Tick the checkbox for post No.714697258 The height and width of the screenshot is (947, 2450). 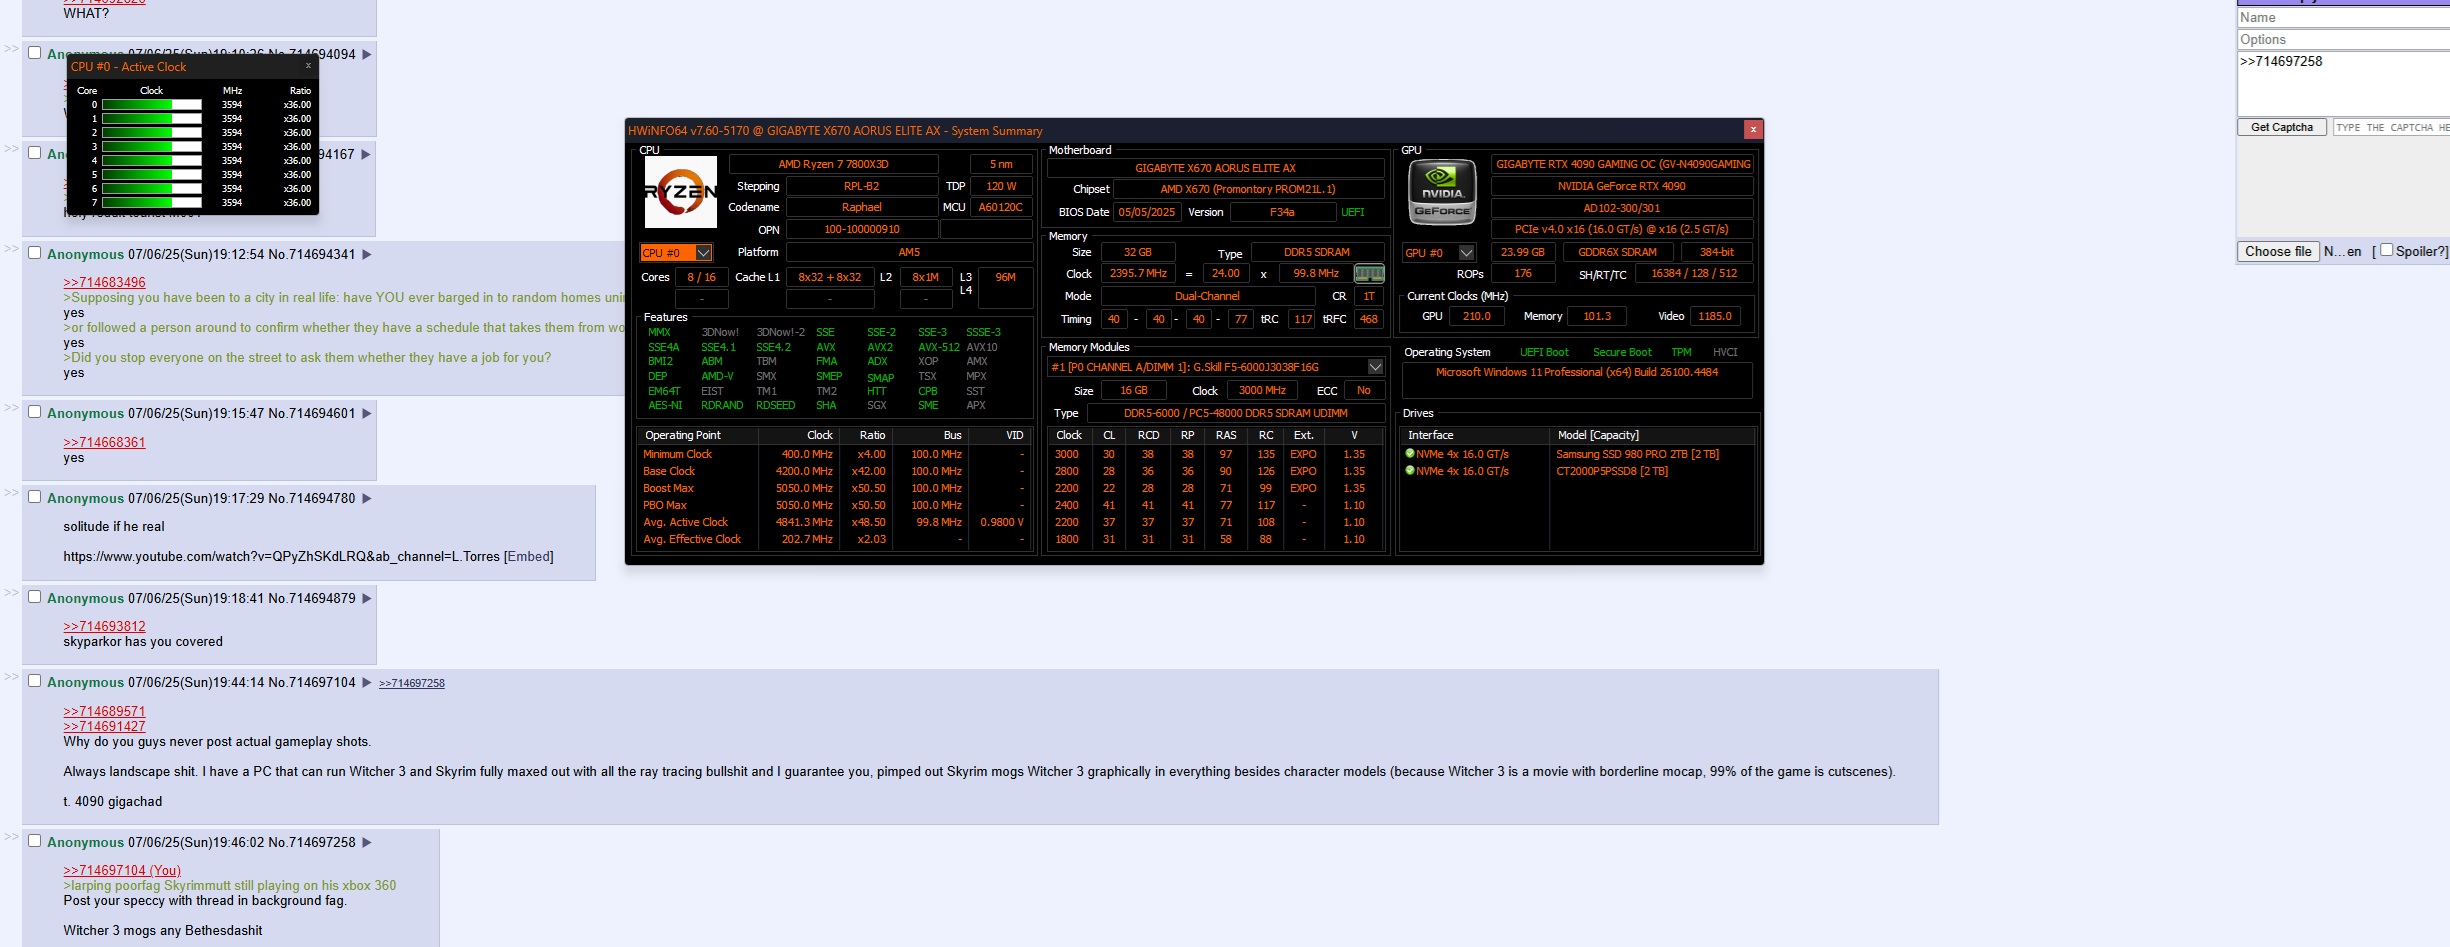34,841
